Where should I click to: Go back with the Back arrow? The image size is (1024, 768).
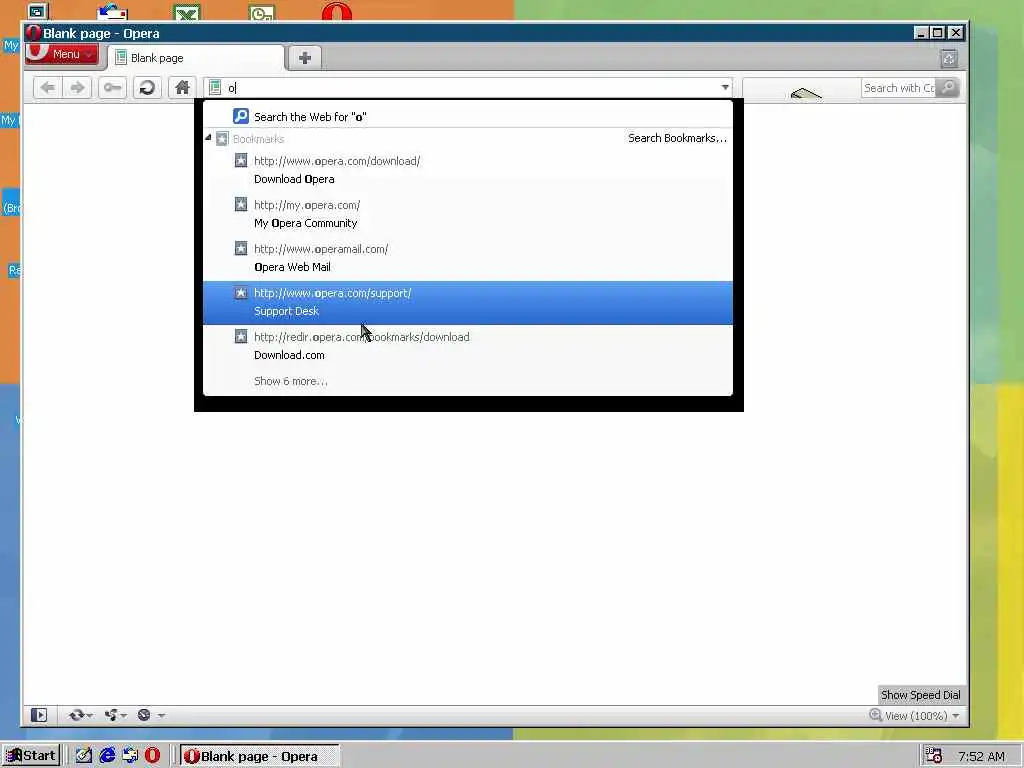pos(48,88)
